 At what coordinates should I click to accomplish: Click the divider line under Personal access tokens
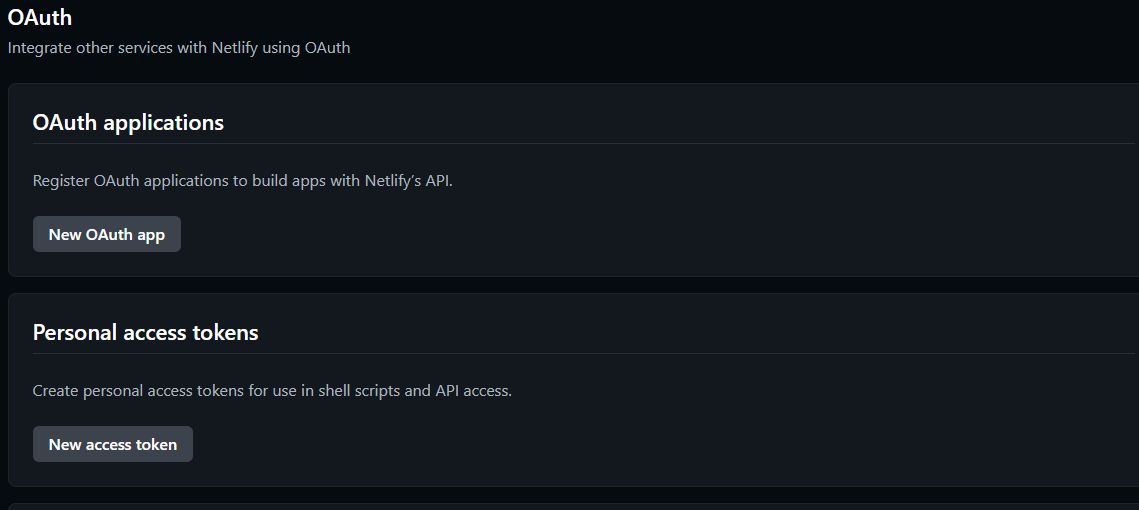[x=583, y=354]
